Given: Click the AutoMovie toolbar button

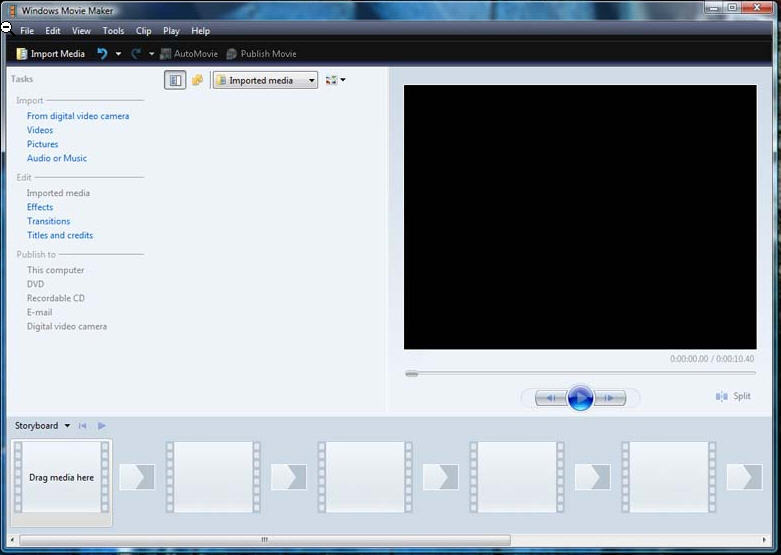Looking at the screenshot, I should [189, 54].
